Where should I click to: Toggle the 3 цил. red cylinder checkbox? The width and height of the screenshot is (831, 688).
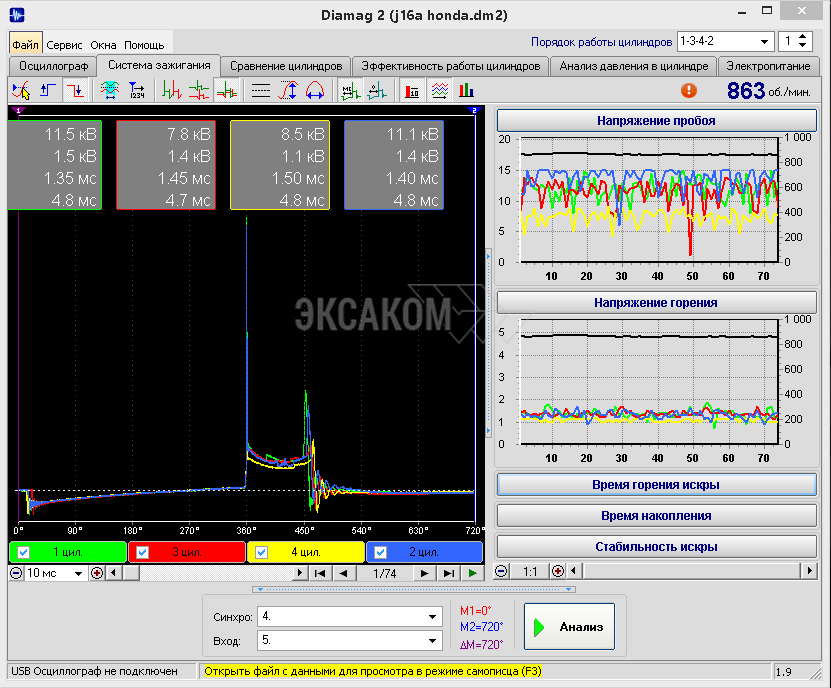(143, 552)
